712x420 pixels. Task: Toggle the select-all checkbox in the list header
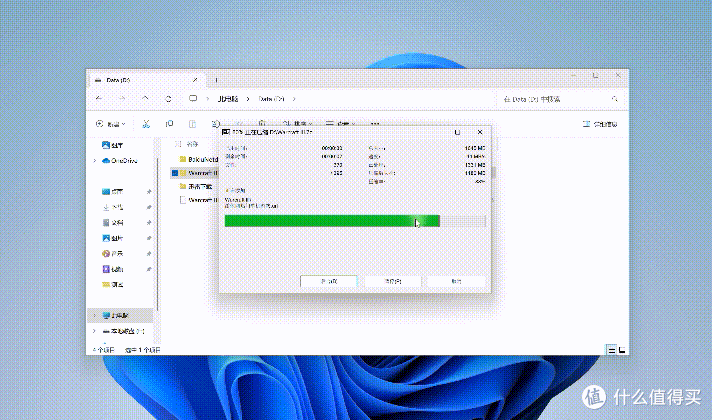[x=178, y=144]
